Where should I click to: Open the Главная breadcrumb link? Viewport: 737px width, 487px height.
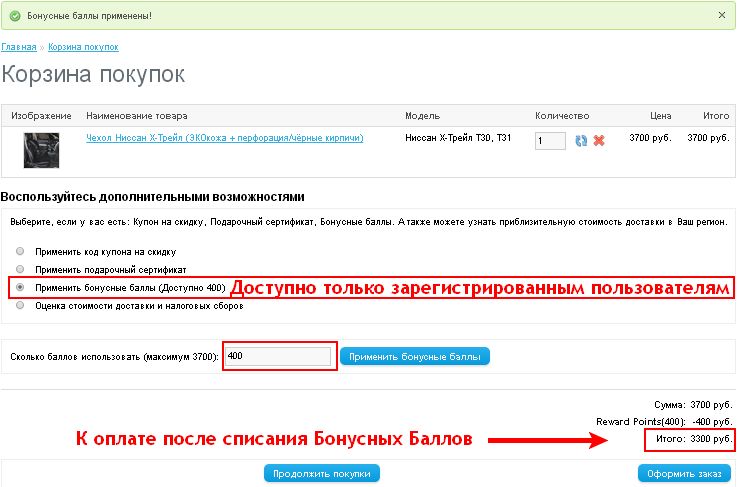tap(19, 47)
